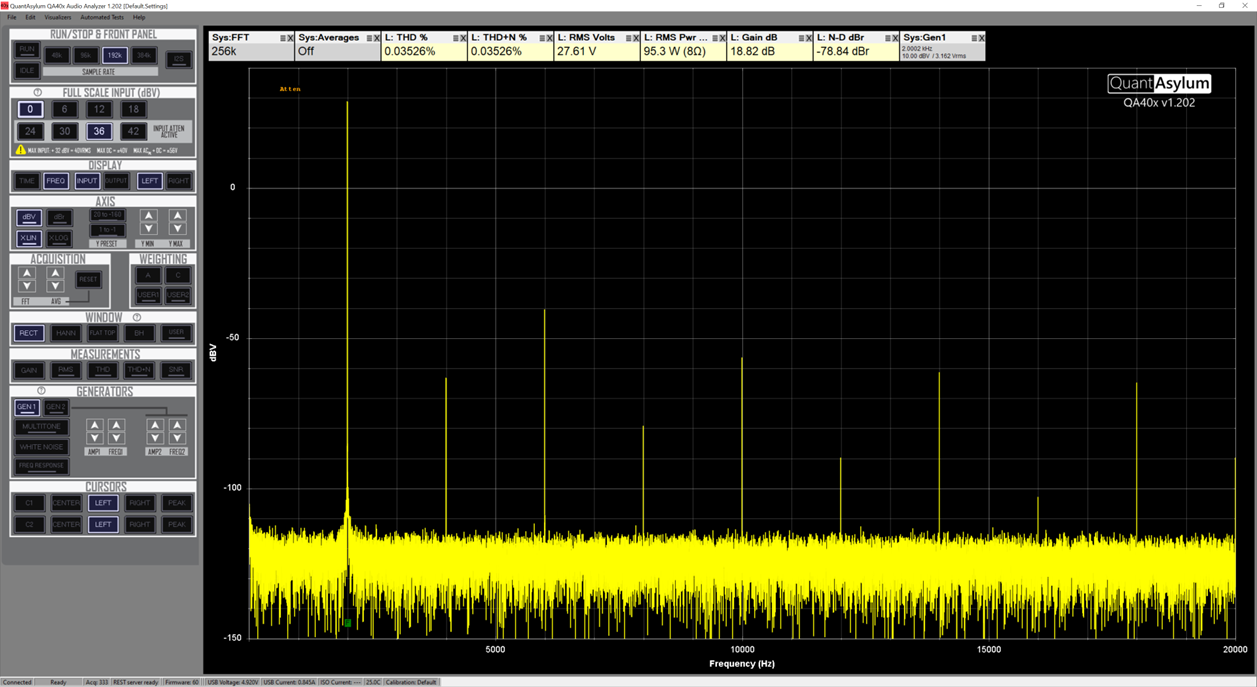Open the File menu

point(12,17)
